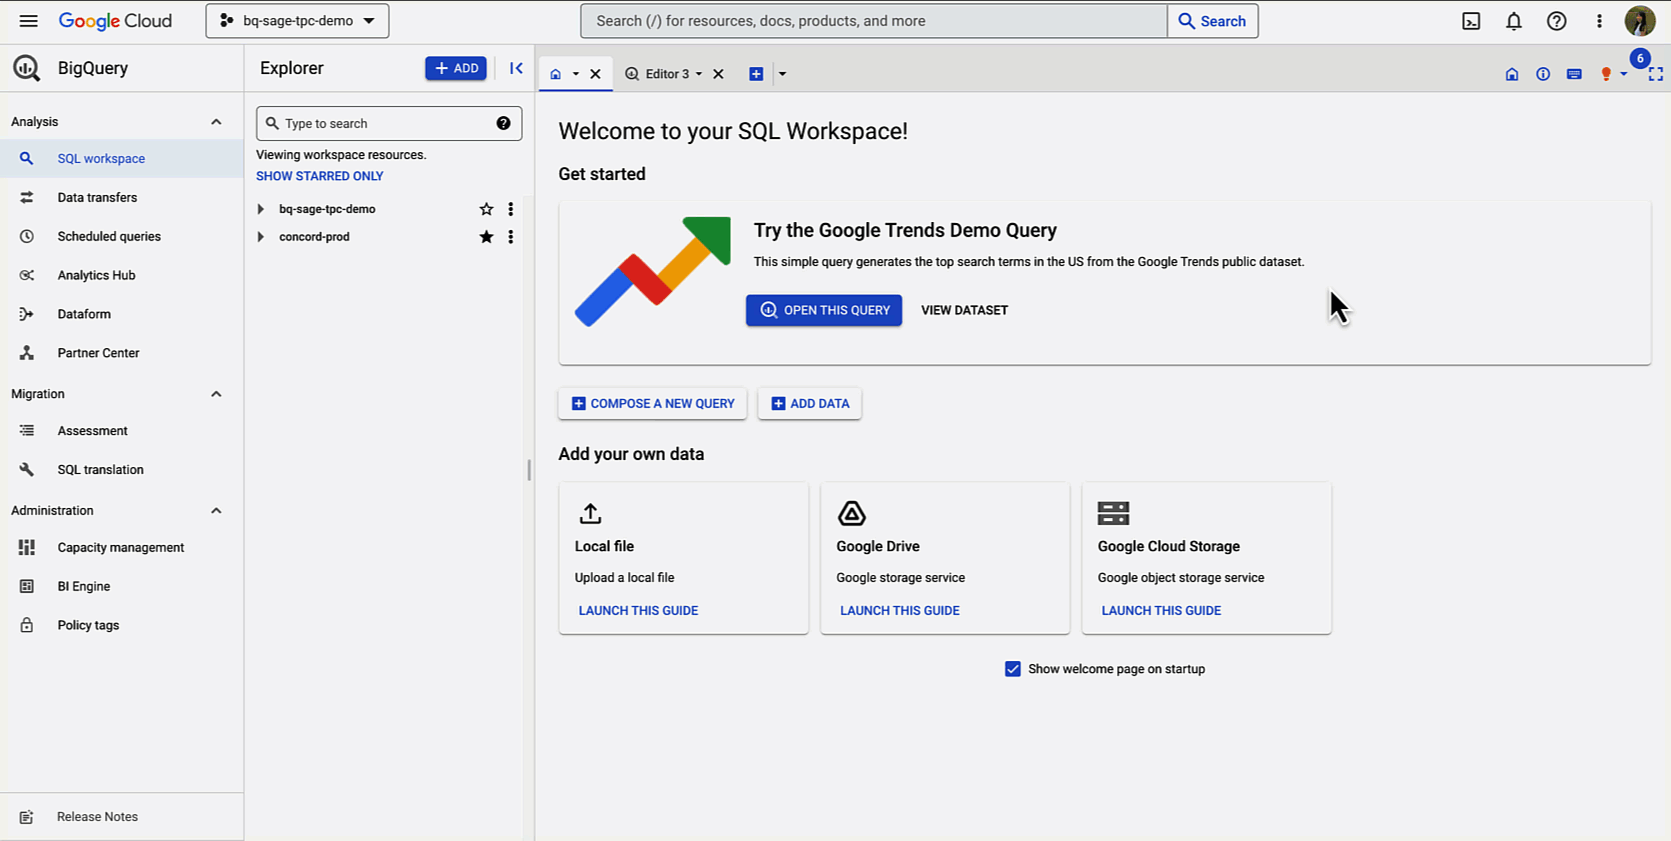Open Scheduled queries in sidebar

109,236
